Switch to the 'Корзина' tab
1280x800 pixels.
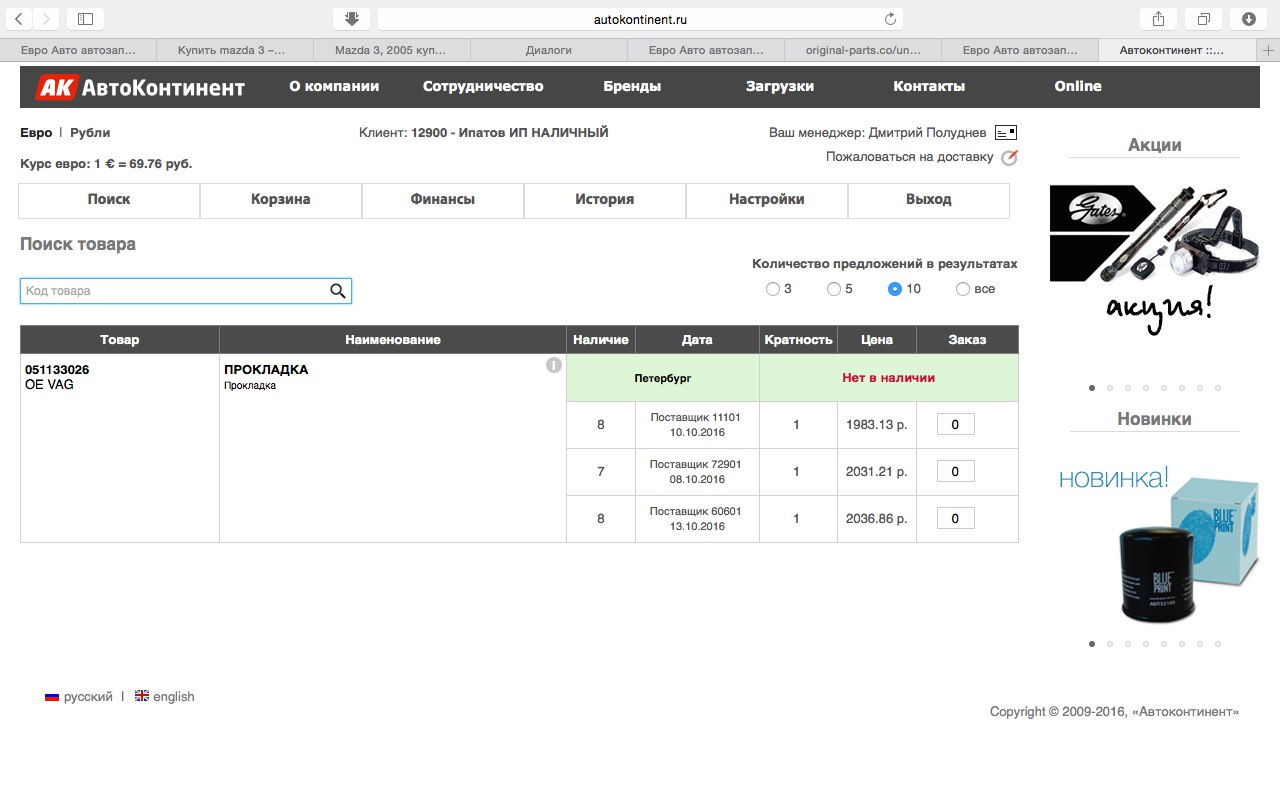tap(281, 200)
